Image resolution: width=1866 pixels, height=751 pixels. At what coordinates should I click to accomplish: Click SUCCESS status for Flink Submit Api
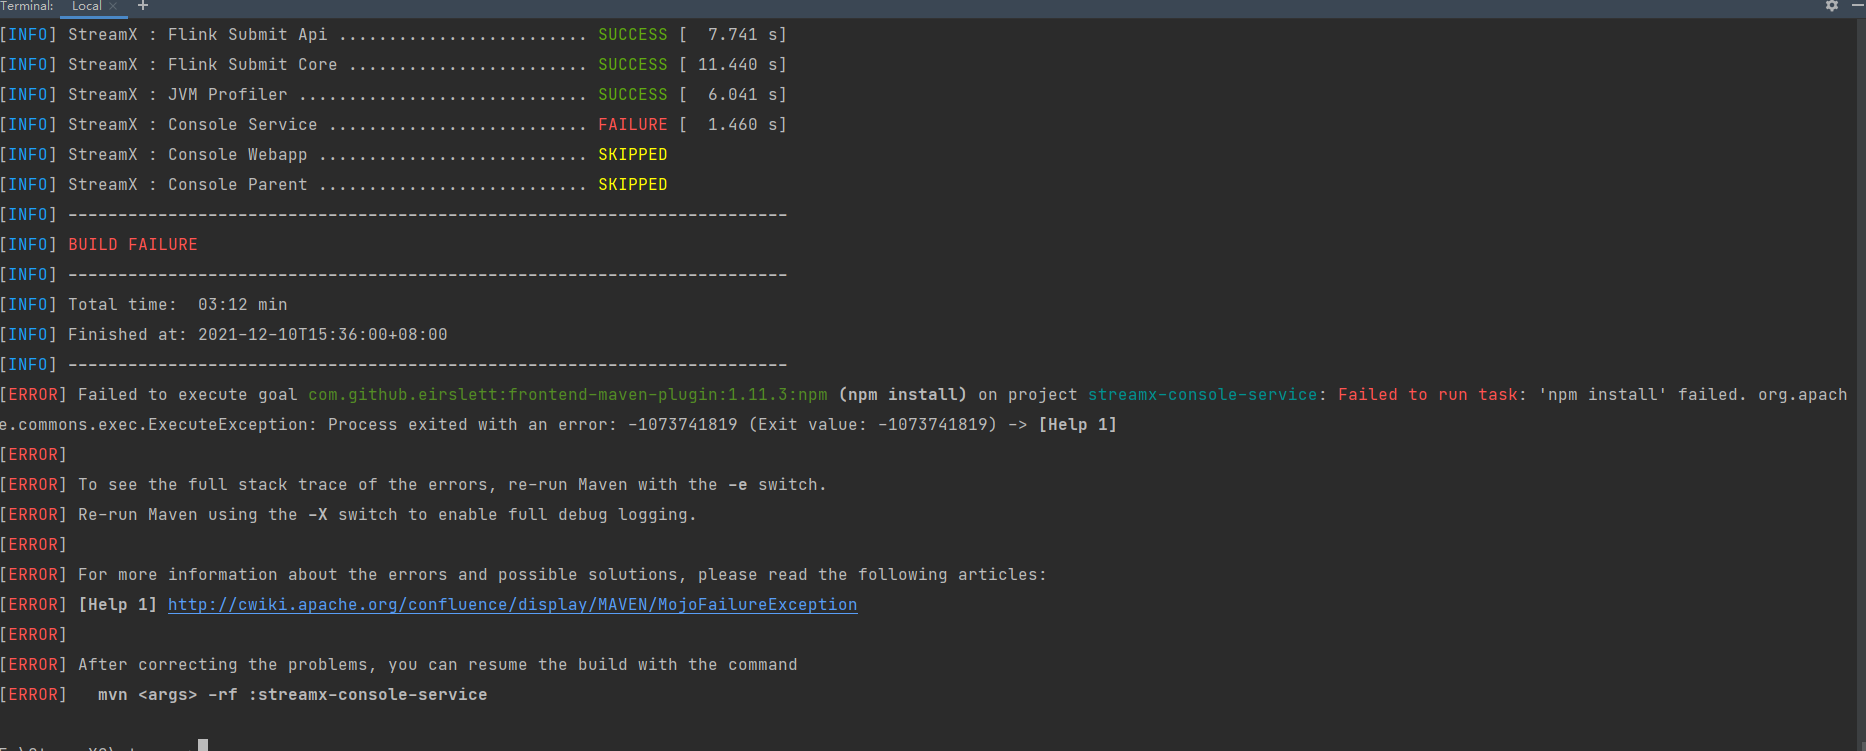click(633, 35)
